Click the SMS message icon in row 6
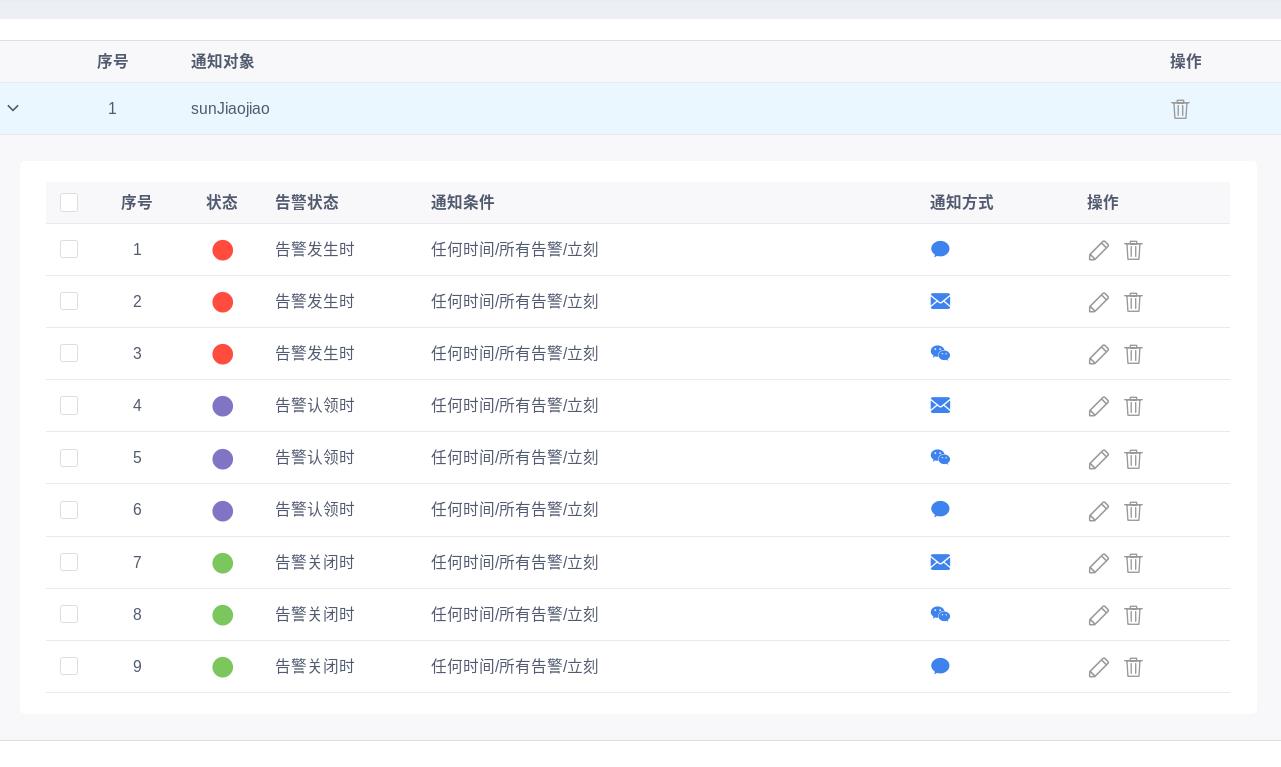1281x767 pixels. [940, 509]
